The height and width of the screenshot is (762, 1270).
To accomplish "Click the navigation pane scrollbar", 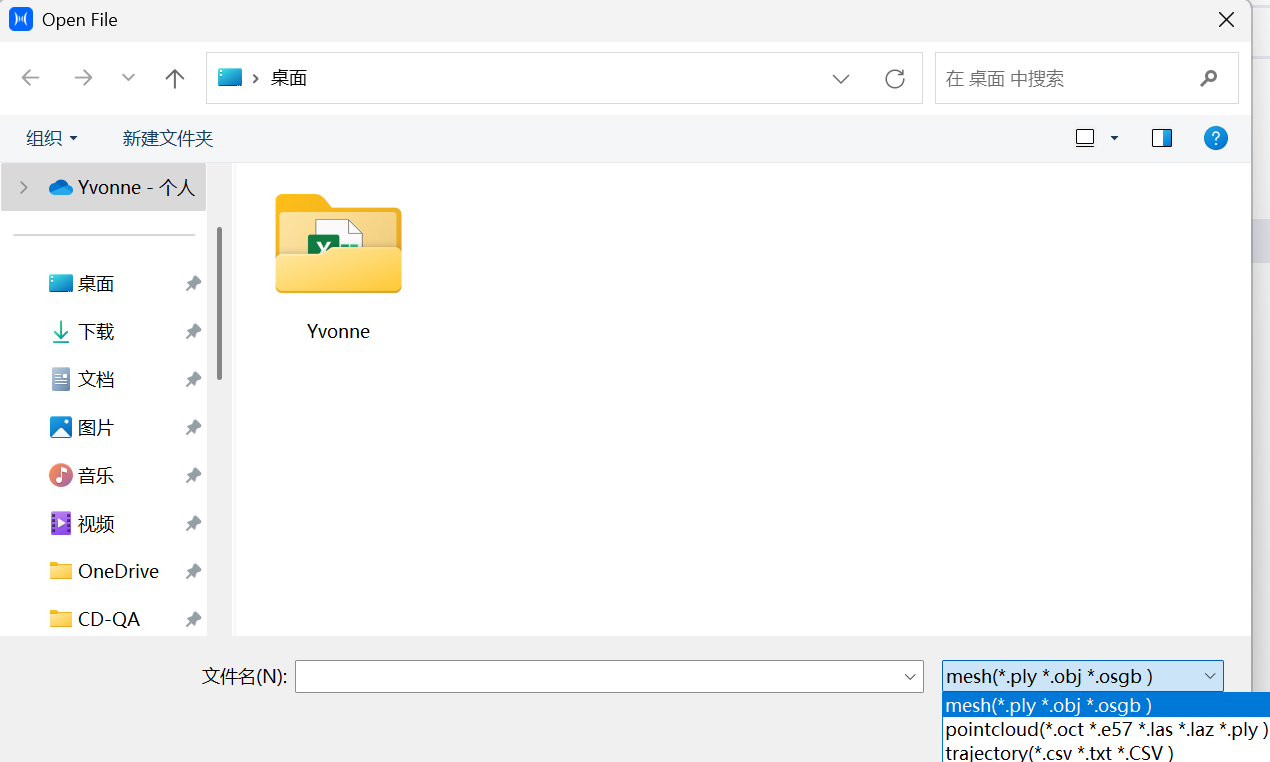I will pyautogui.click(x=219, y=303).
